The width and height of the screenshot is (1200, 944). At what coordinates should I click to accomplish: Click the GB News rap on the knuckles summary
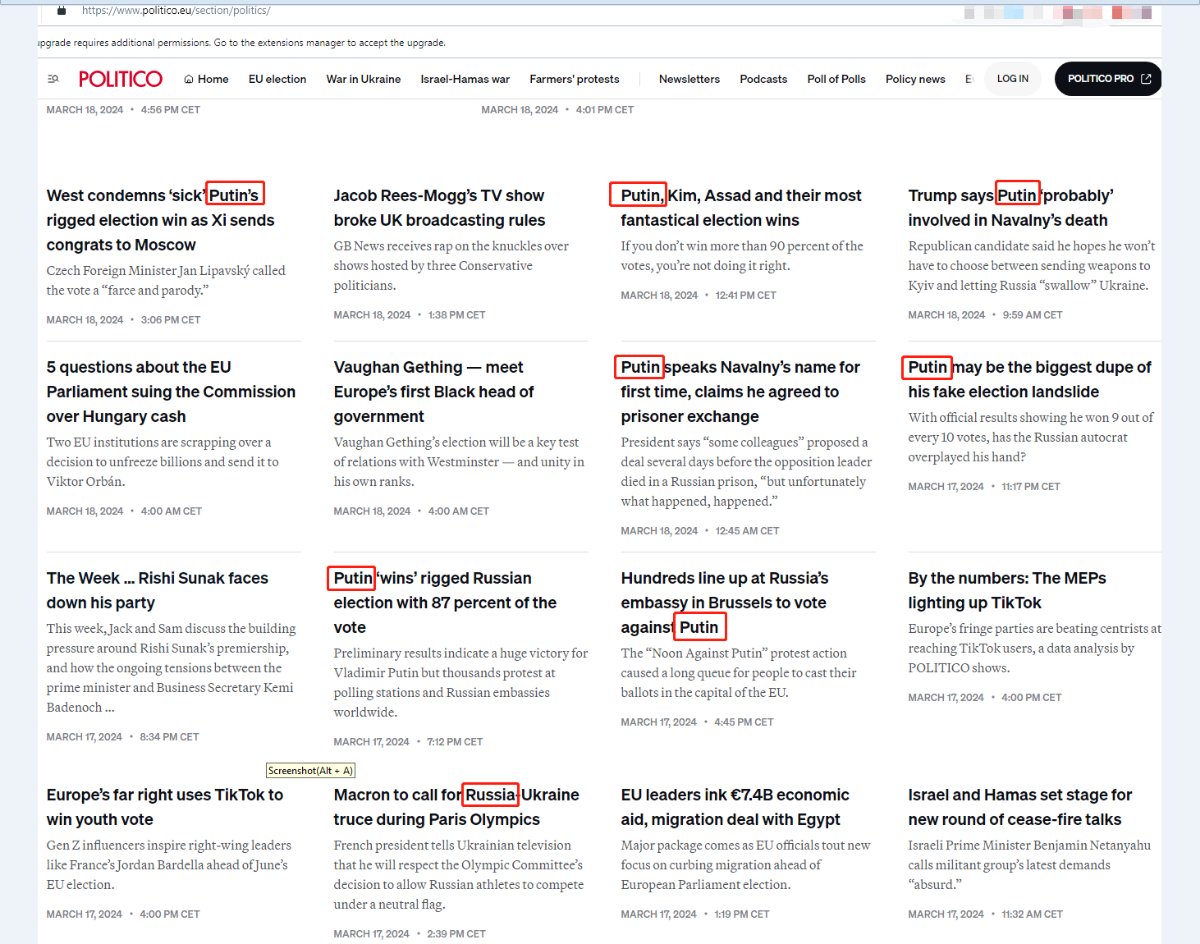coord(451,265)
